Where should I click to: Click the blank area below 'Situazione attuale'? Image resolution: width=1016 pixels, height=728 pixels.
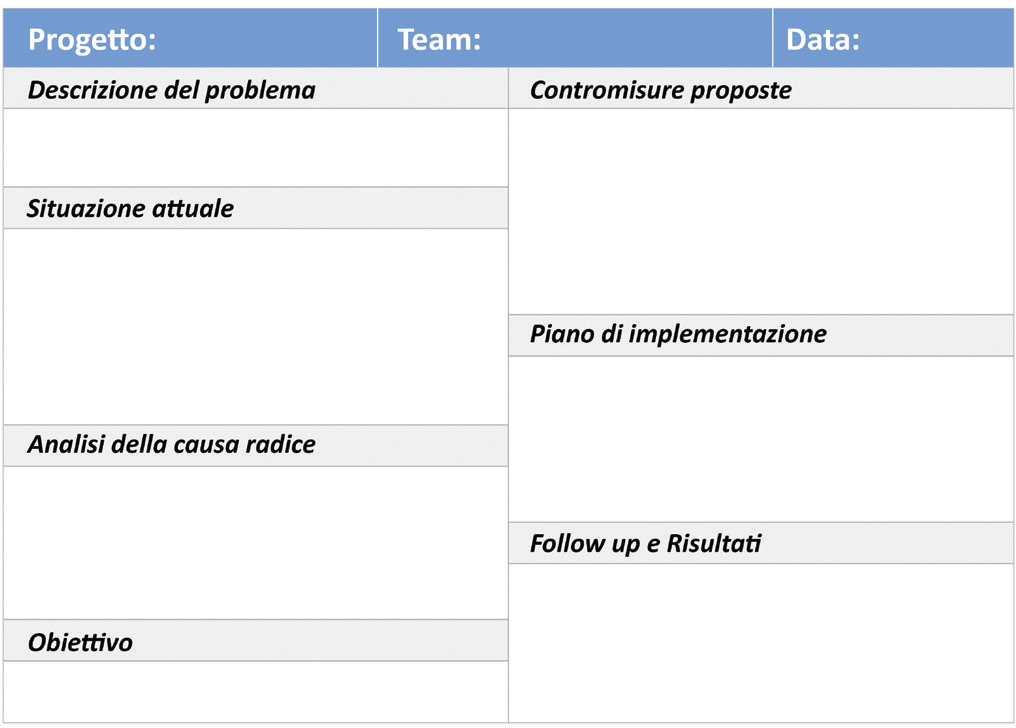coord(255,326)
